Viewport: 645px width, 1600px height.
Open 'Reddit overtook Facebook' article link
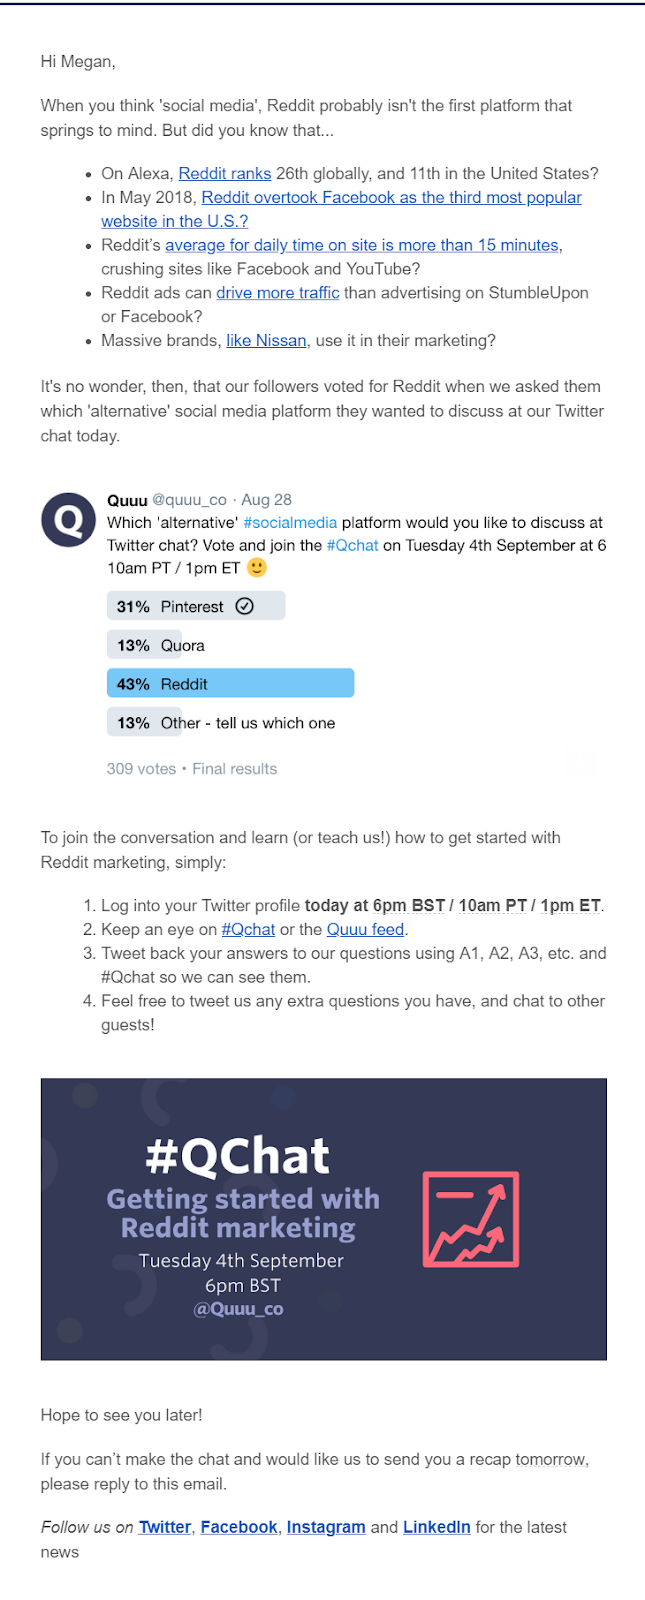coord(391,197)
